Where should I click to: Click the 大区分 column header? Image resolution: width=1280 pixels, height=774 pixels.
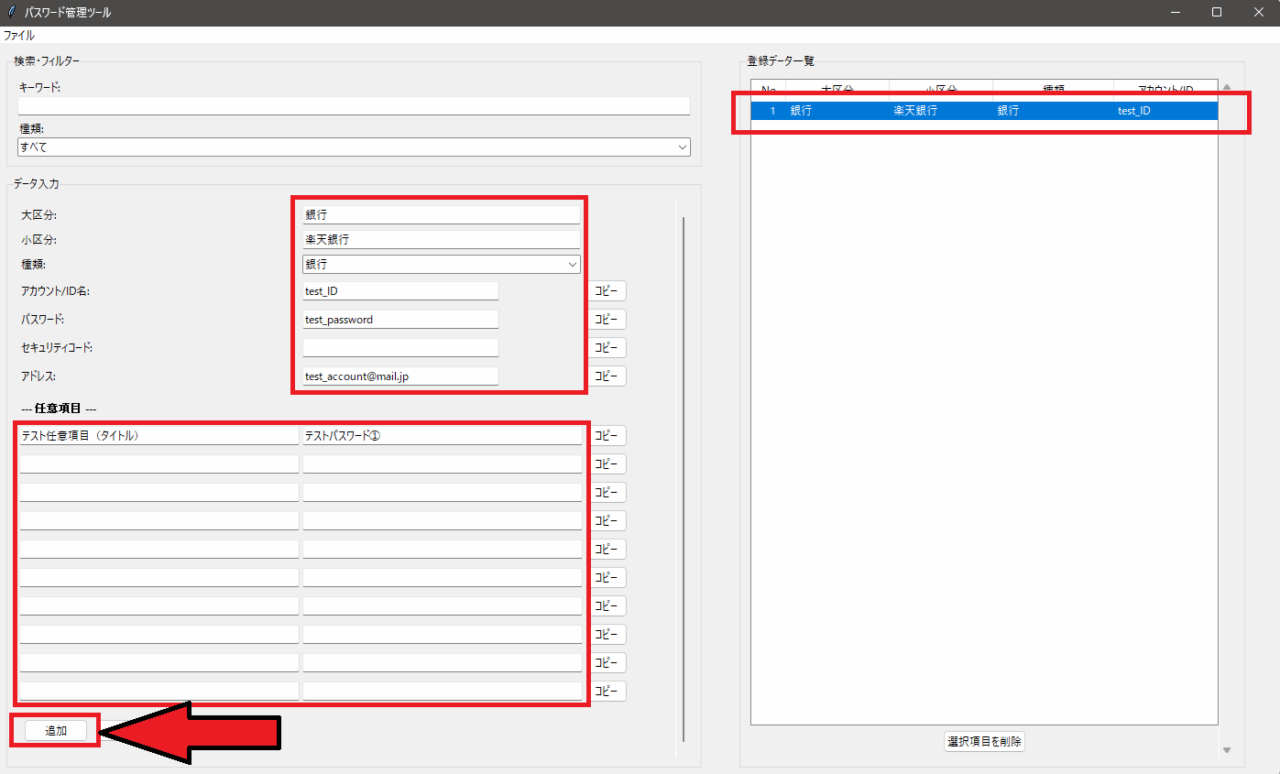coord(837,90)
